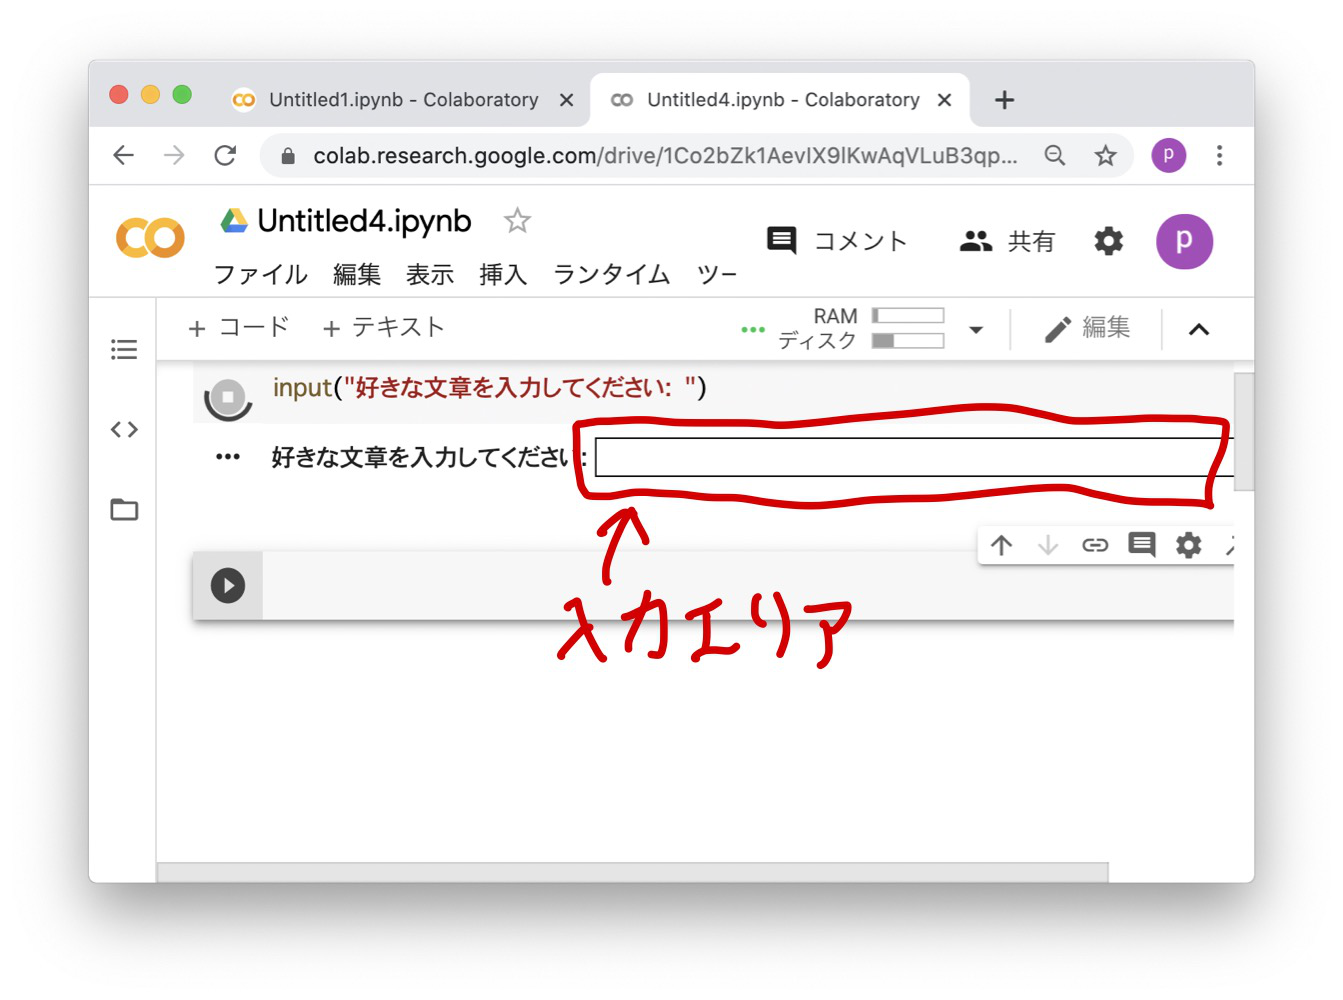Click the ディスク usage bar
This screenshot has height=1000, width=1343.
[x=908, y=341]
